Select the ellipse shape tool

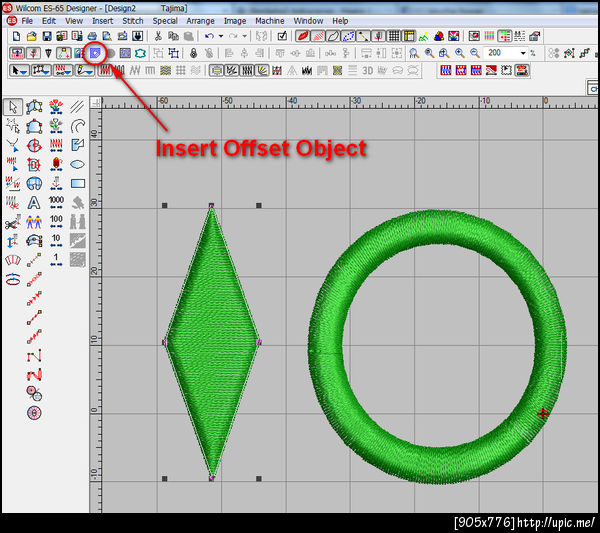tap(78, 165)
